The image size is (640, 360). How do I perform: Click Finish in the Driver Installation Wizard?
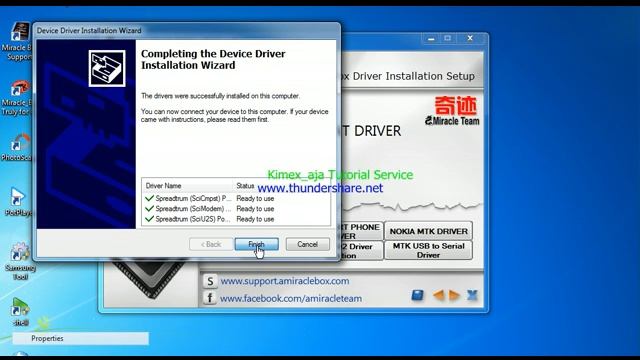(x=256, y=244)
